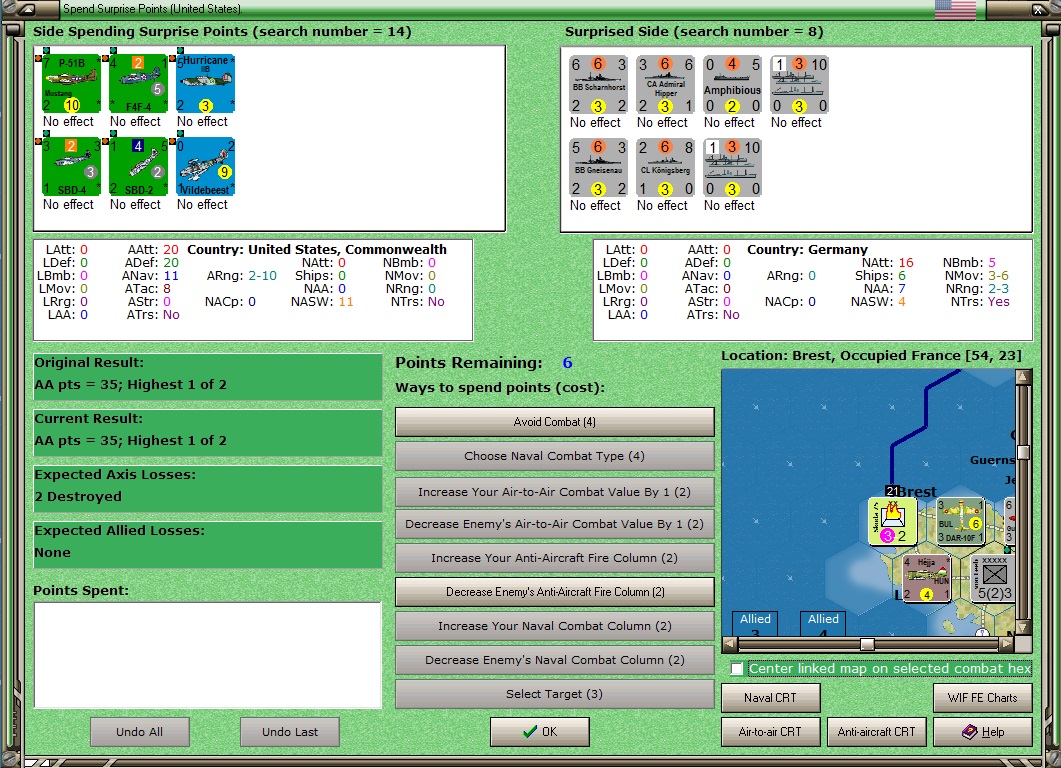Viewport: 1061px width, 768px height.
Task: Click the Undo Last button
Action: [x=290, y=732]
